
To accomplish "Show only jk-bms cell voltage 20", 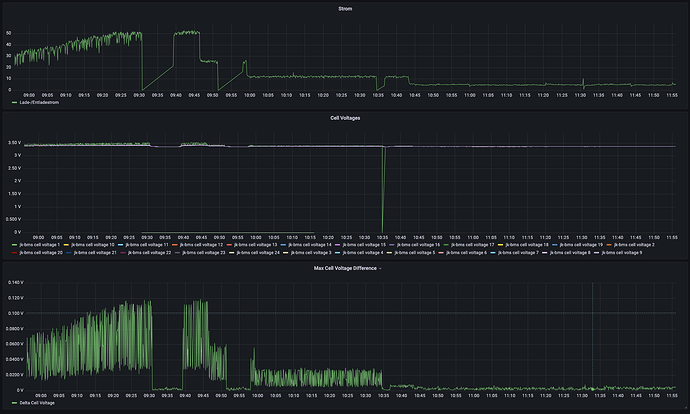I will tap(43, 253).
